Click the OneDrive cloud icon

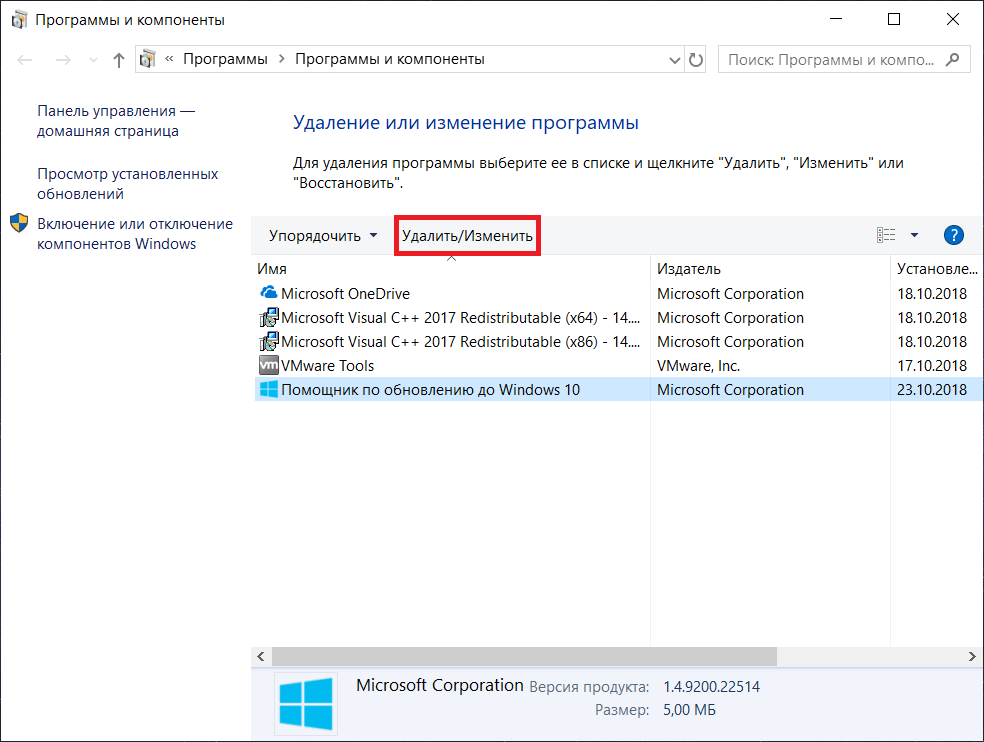pos(269,293)
